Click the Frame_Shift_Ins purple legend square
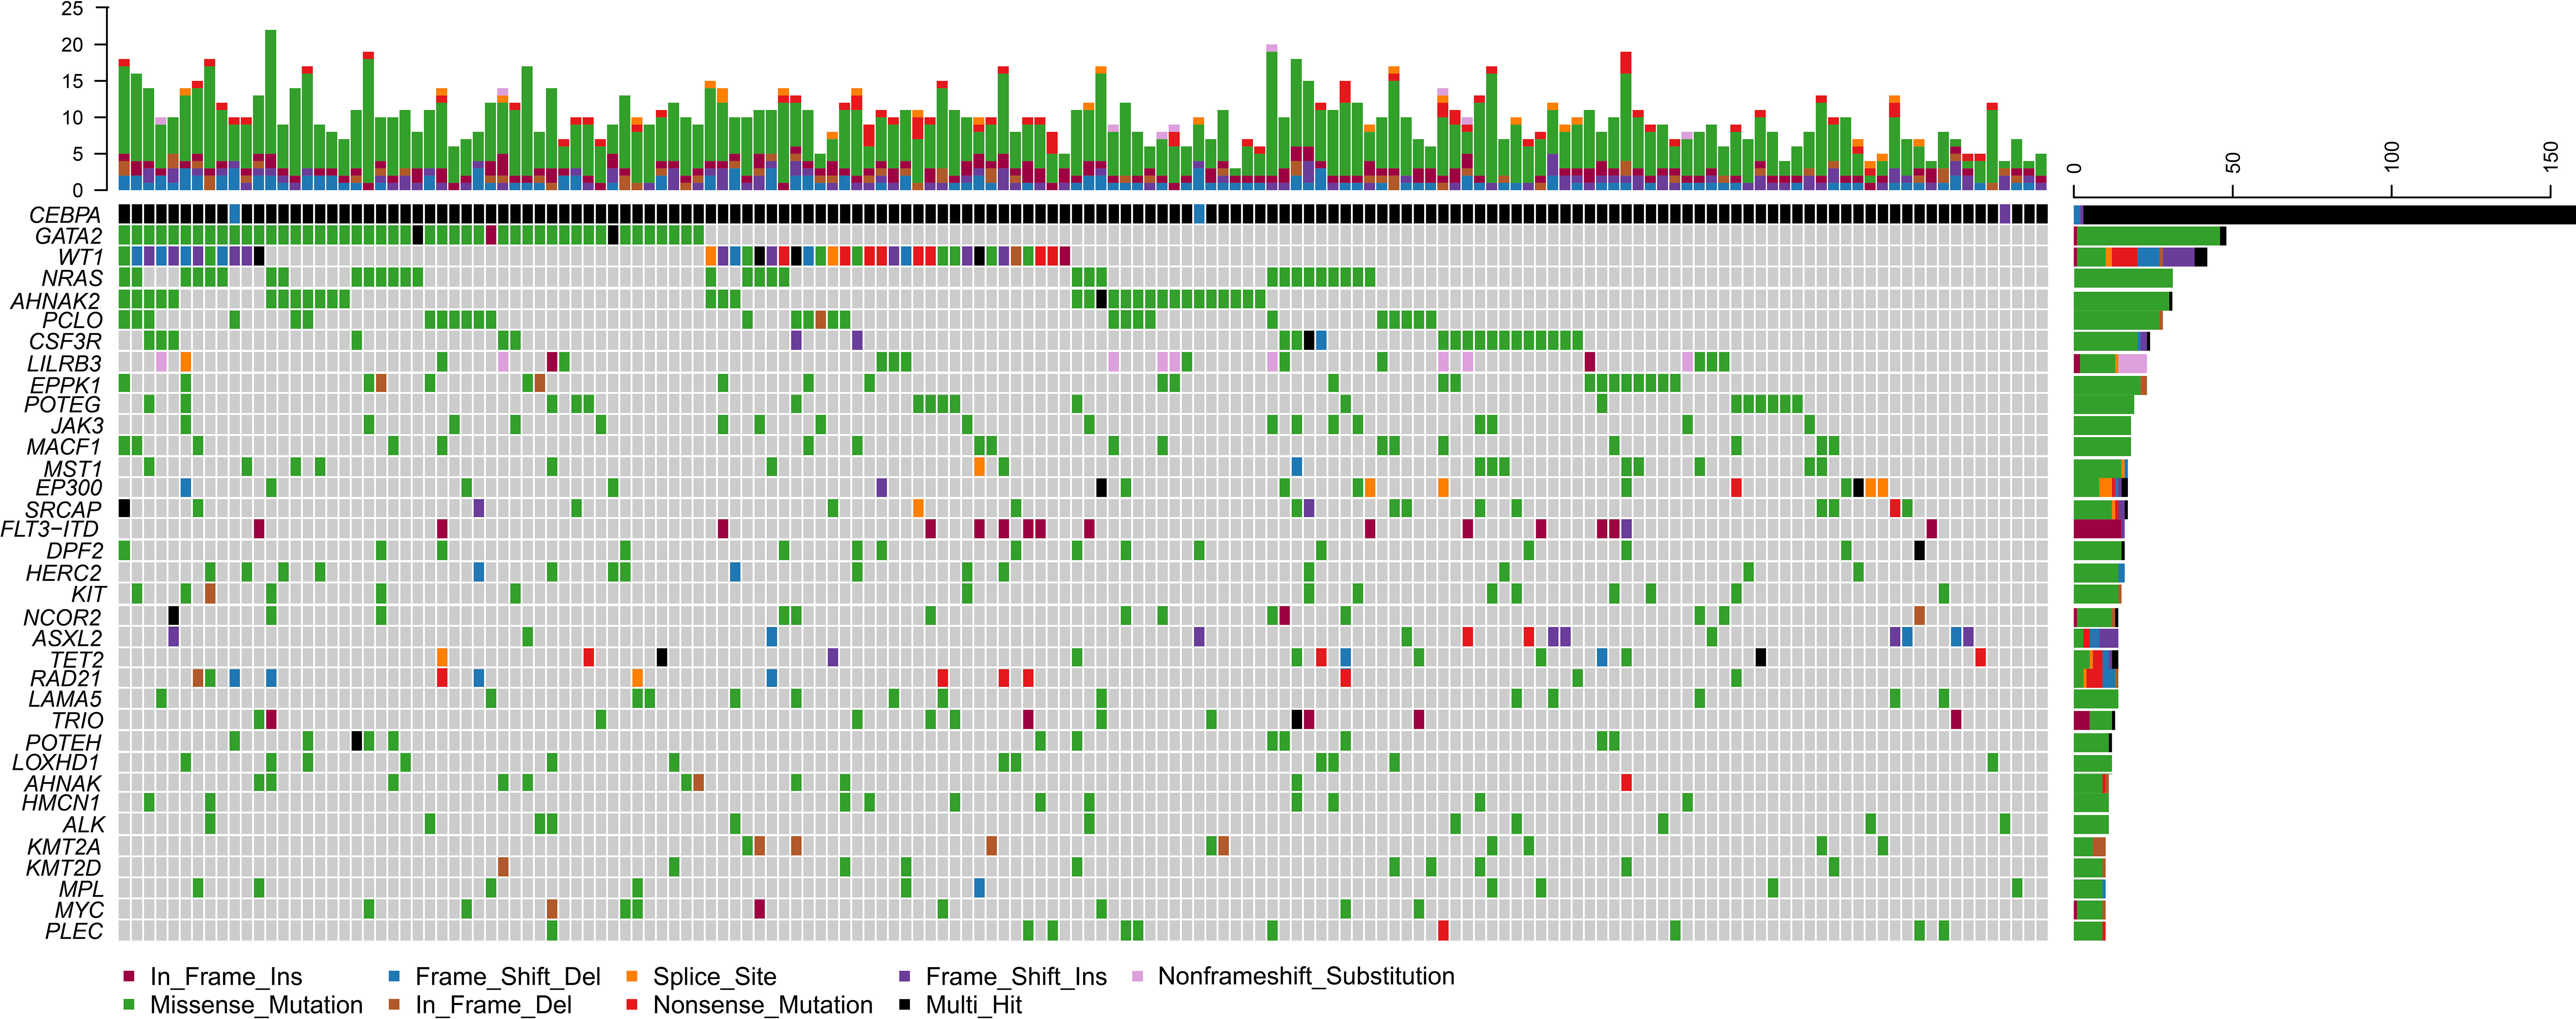Image resolution: width=2576 pixels, height=1019 pixels. 905,975
